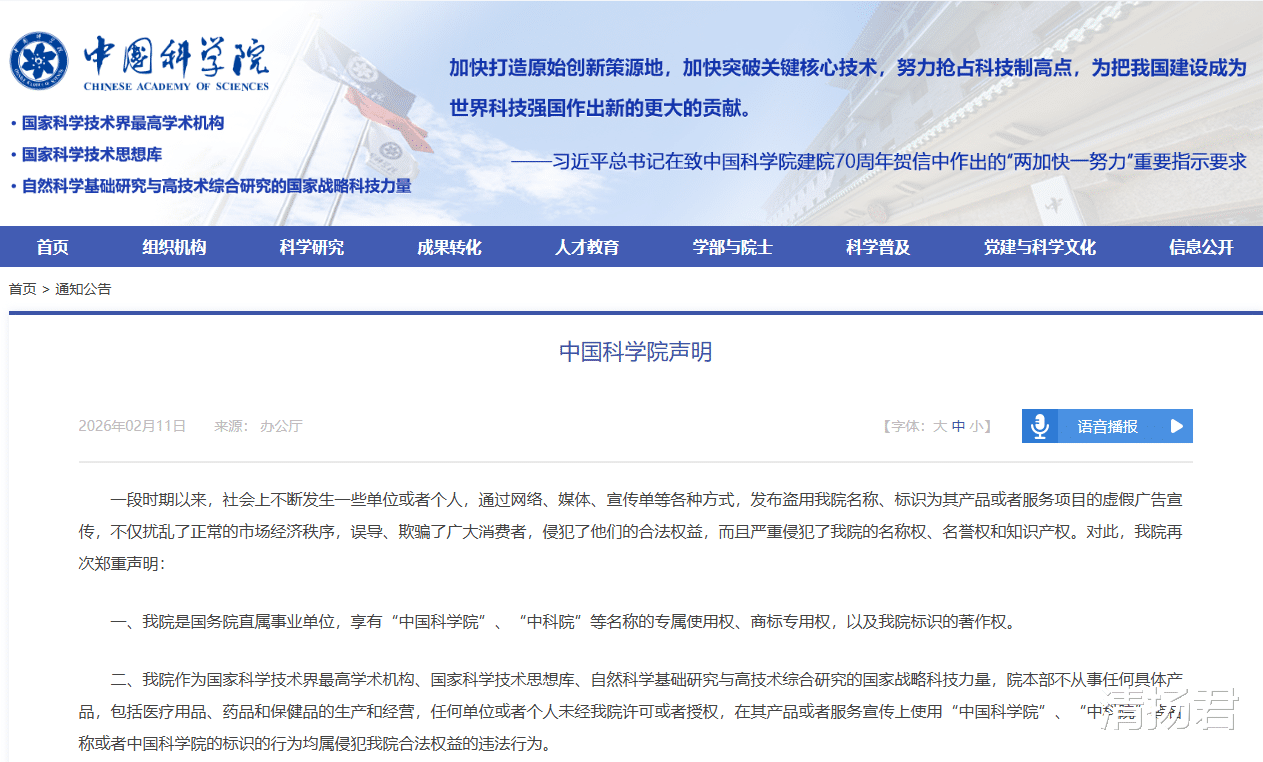
Task: Click the source text 来源: 办公厅
Action: coord(258,426)
